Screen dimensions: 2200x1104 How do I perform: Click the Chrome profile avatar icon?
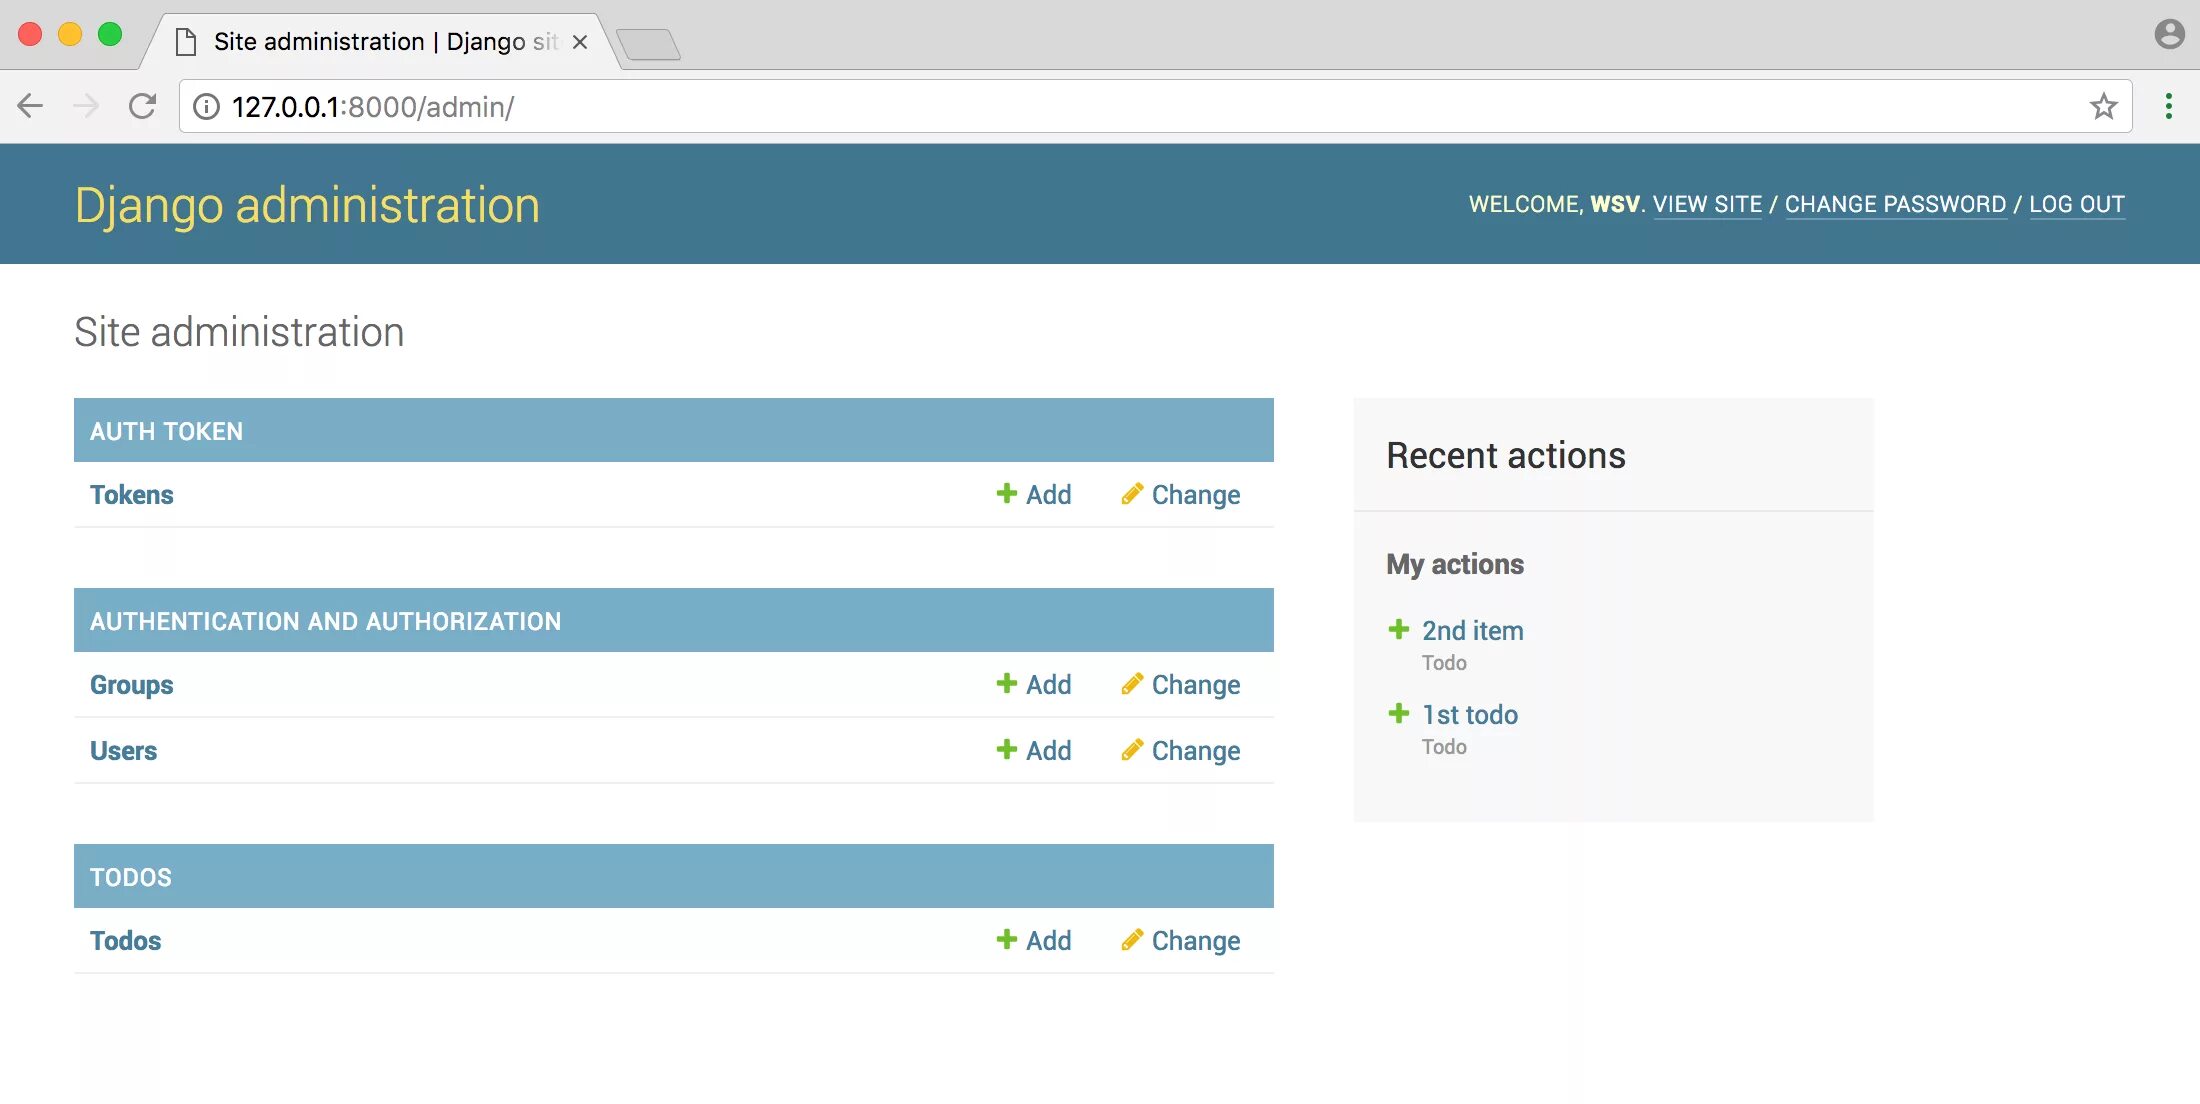2168,34
